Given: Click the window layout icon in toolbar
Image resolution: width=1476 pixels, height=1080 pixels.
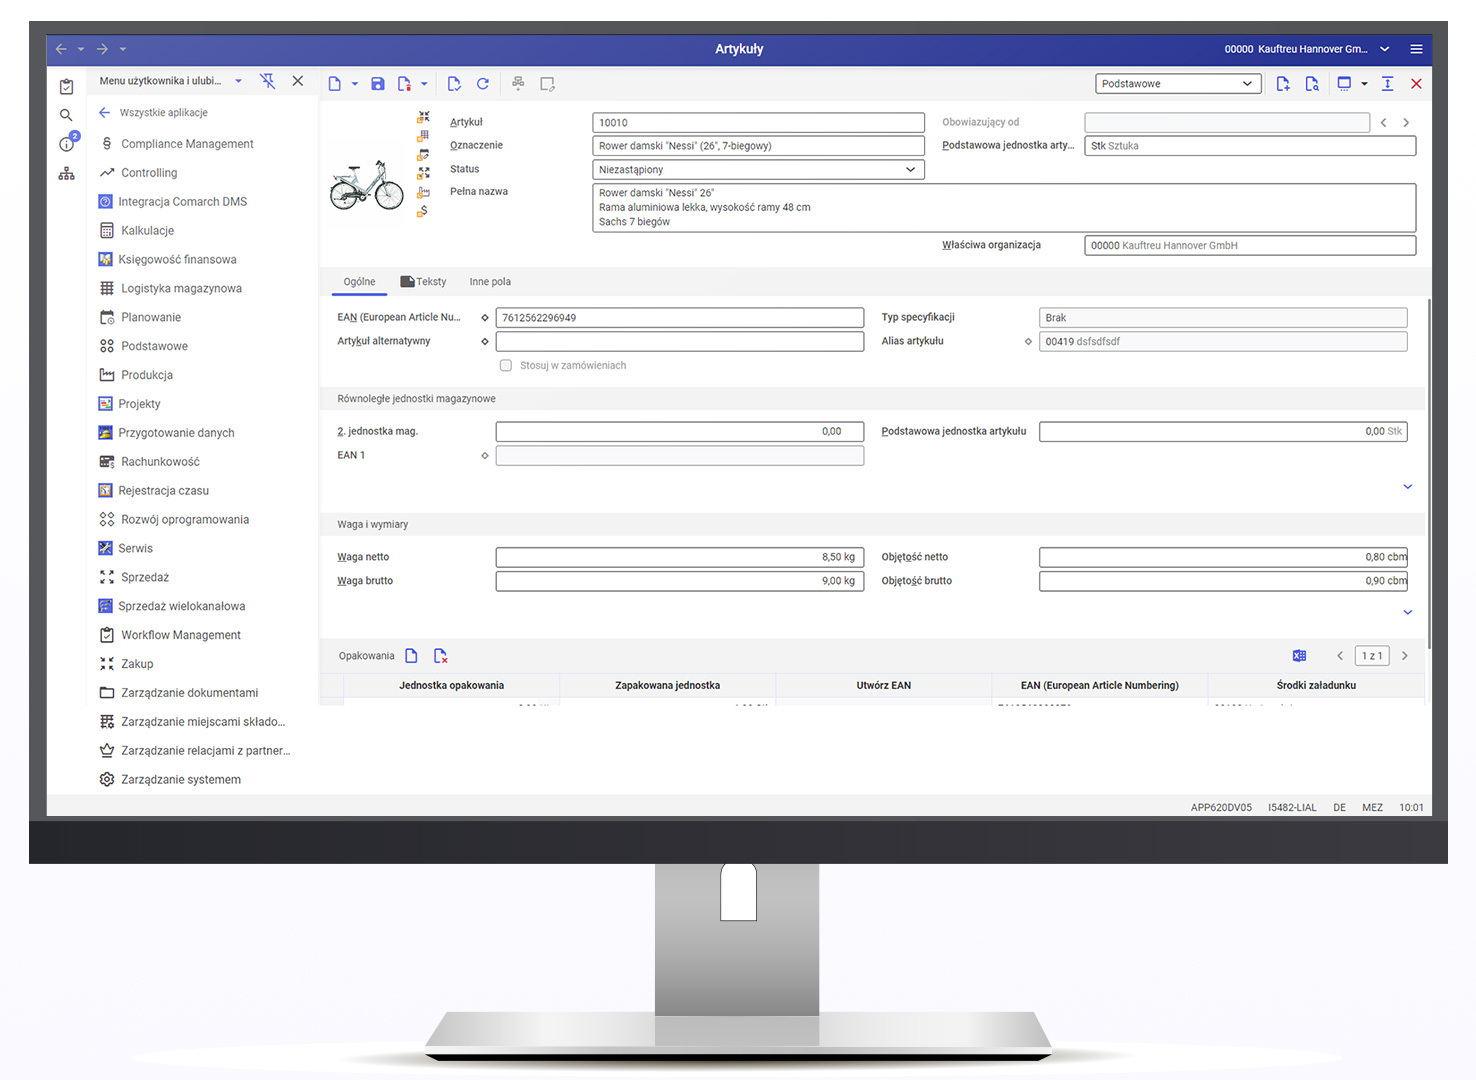Looking at the screenshot, I should pos(1344,84).
